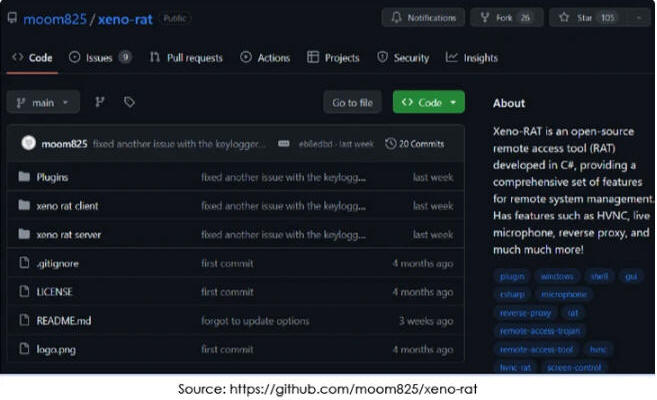The image size is (657, 400).
Task: Open first commit message in logo.png row
Action: [x=227, y=349]
